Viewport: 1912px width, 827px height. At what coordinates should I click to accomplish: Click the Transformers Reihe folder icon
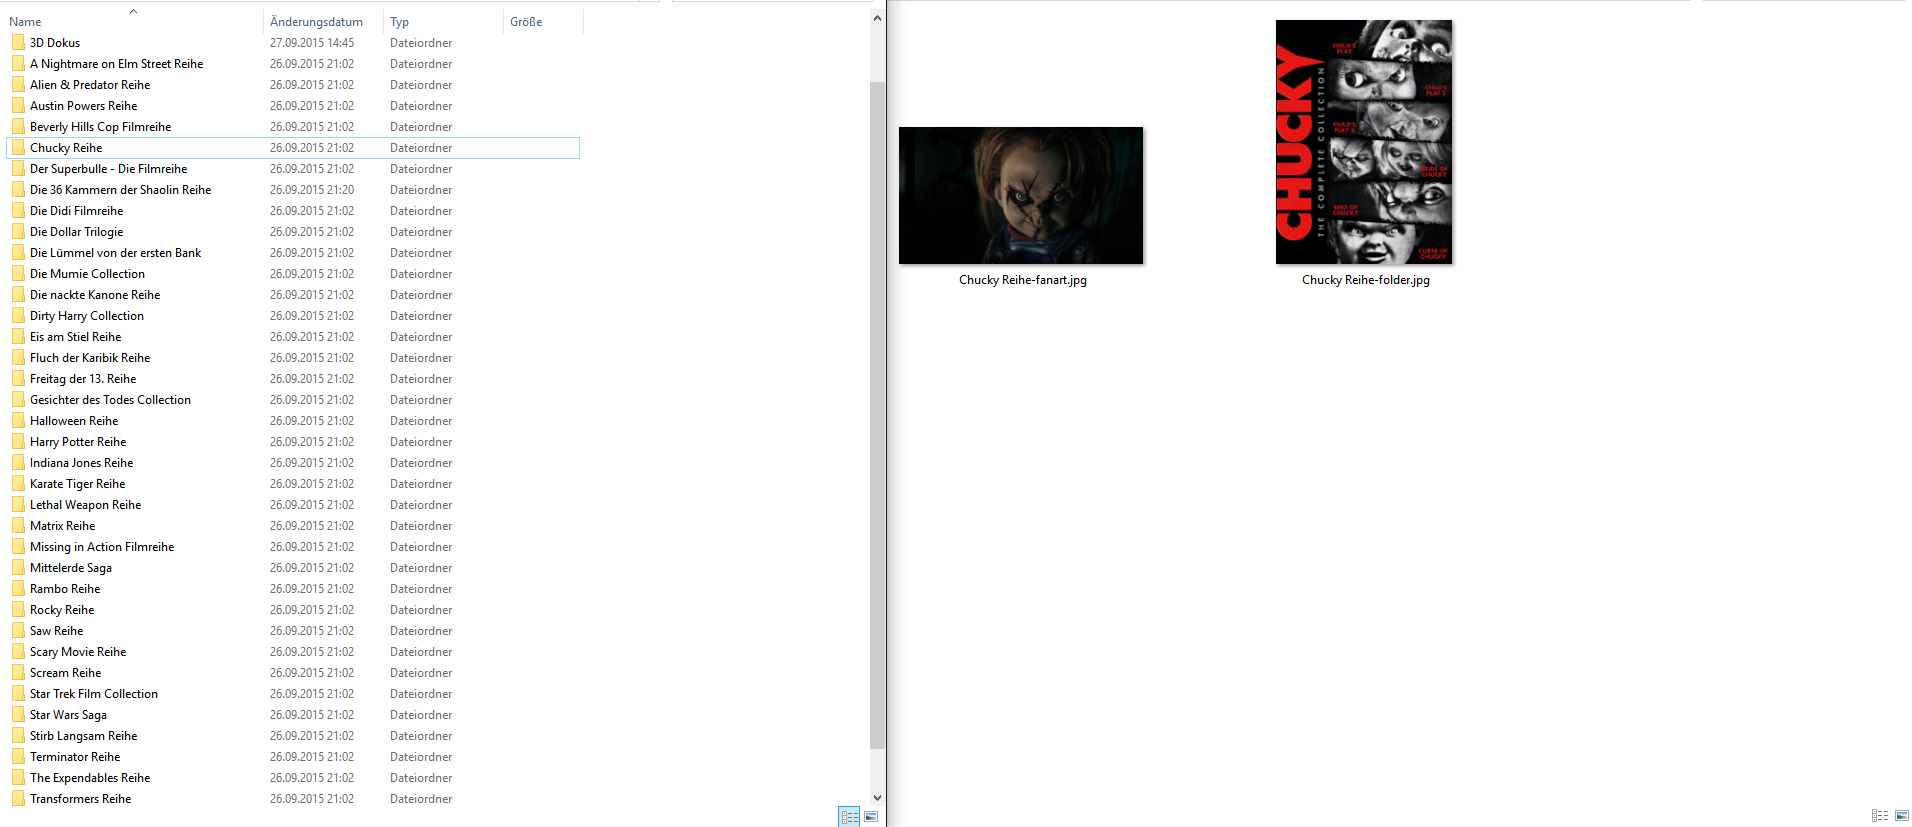coord(18,799)
